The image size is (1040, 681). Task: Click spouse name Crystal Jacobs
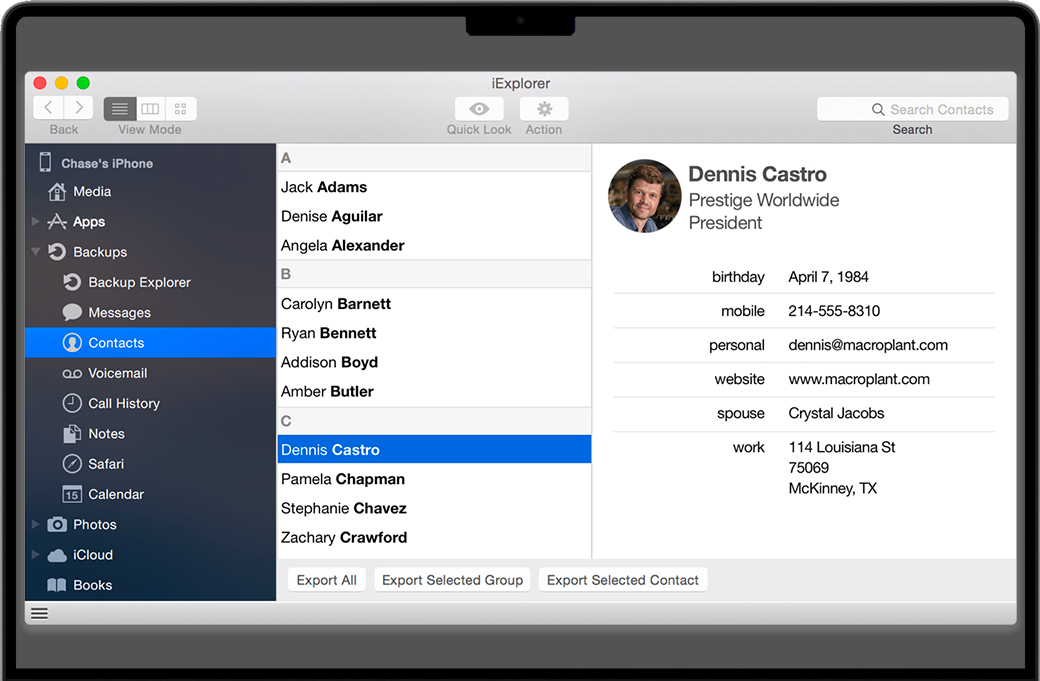(836, 413)
